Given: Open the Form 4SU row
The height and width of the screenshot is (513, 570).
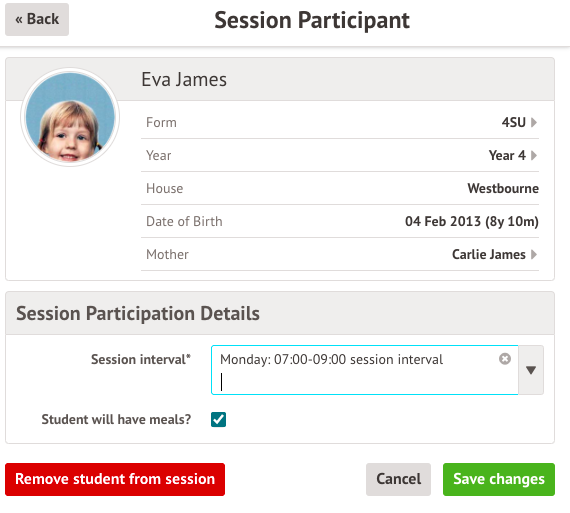Looking at the screenshot, I should (340, 122).
